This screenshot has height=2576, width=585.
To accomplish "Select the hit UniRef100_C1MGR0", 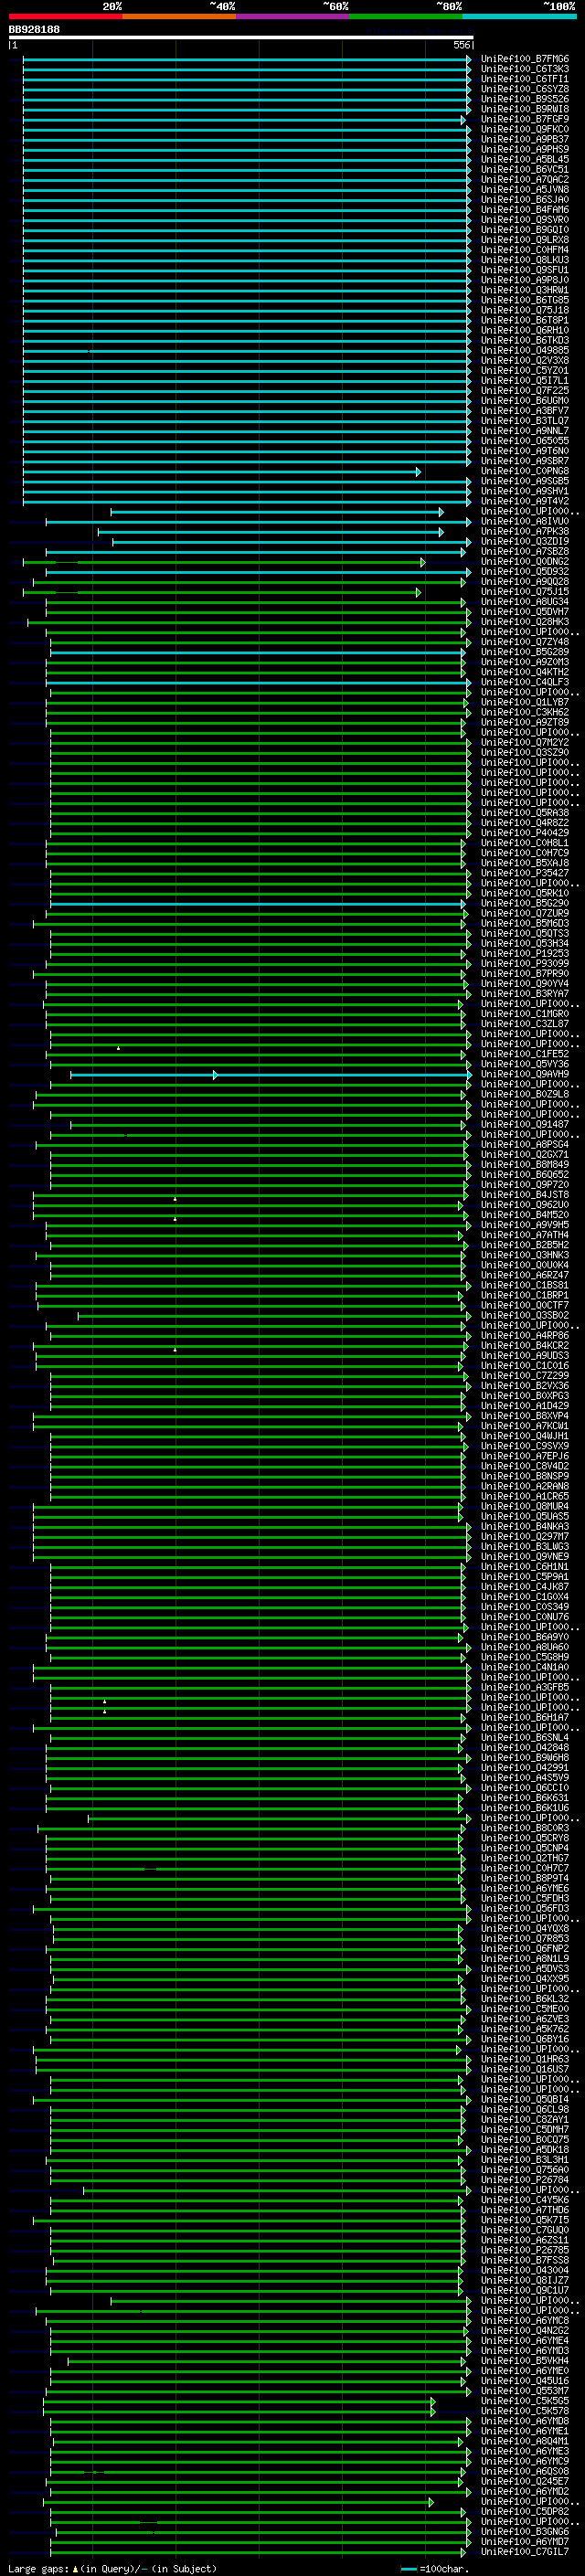I will coord(525,1014).
